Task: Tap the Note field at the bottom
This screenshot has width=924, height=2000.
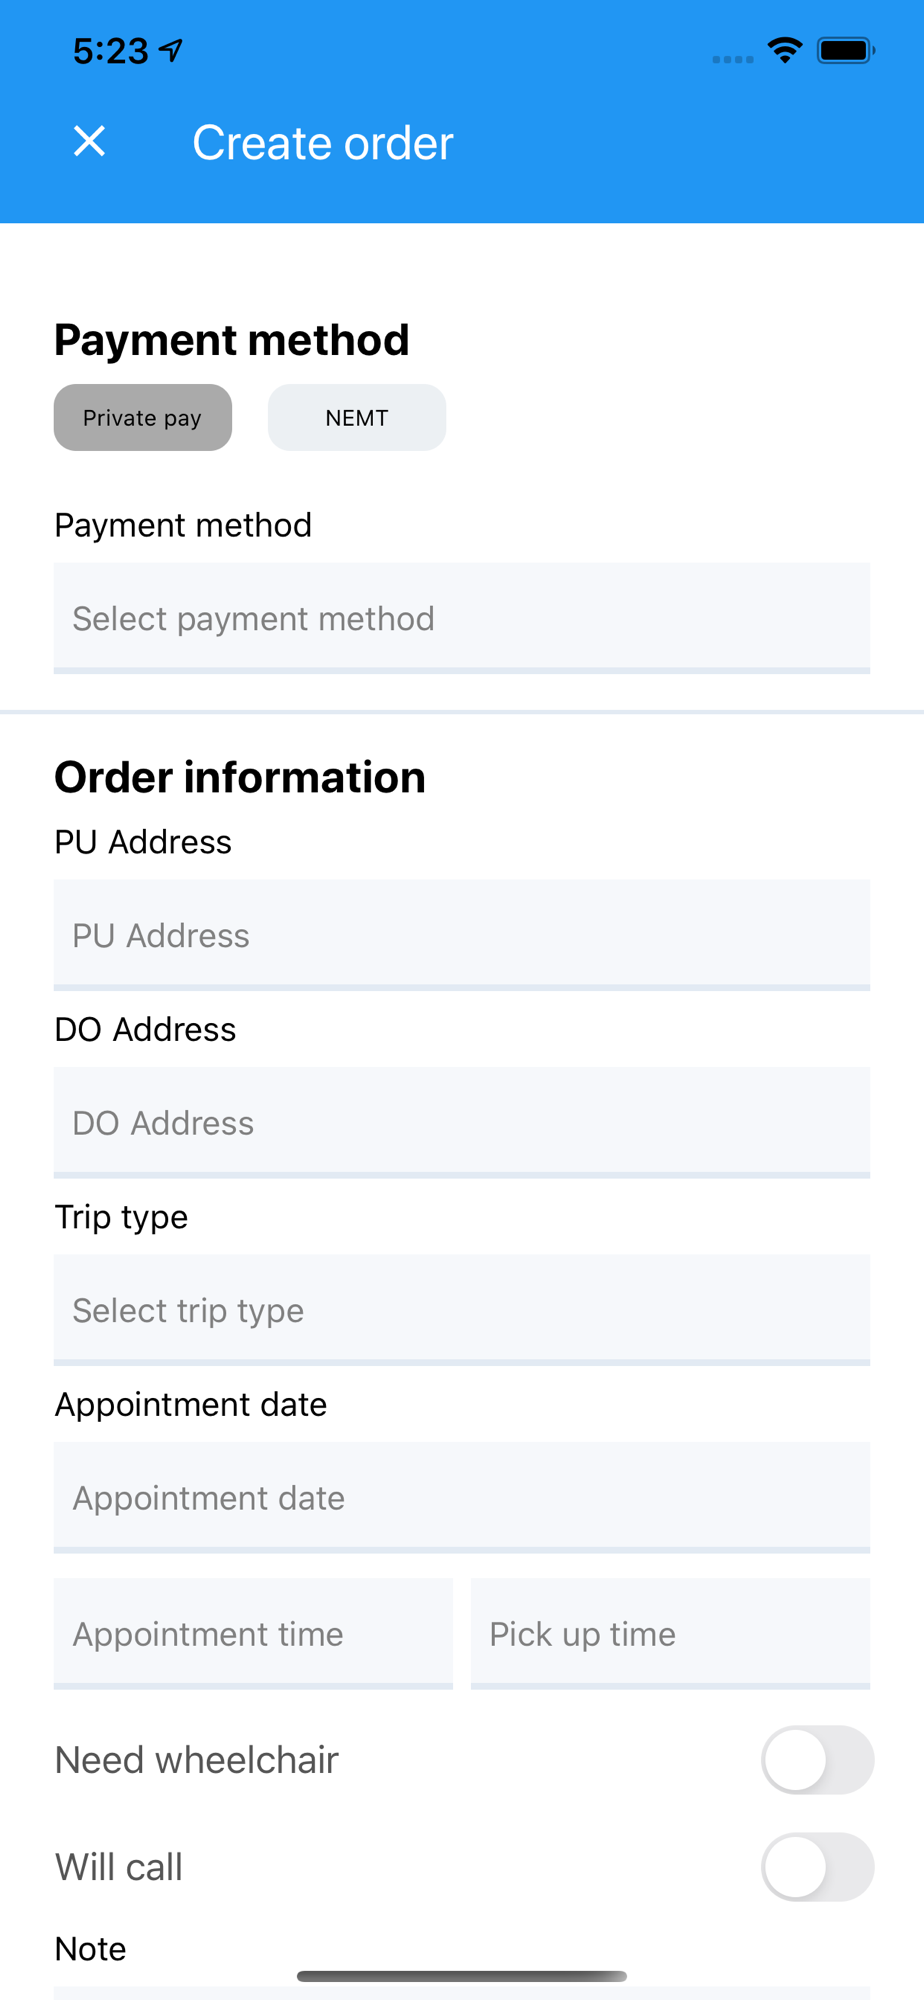Action: (462, 1993)
